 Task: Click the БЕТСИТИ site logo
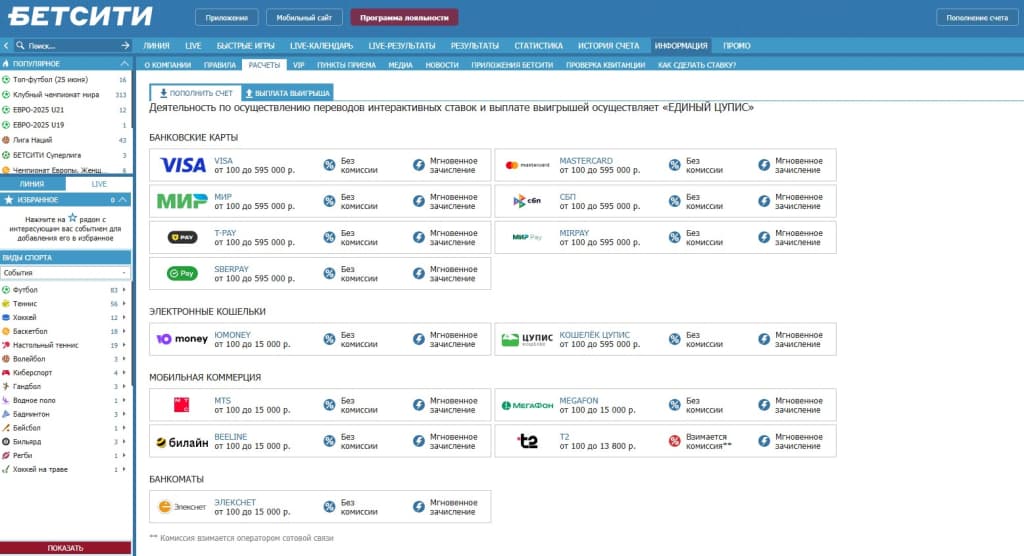click(80, 16)
